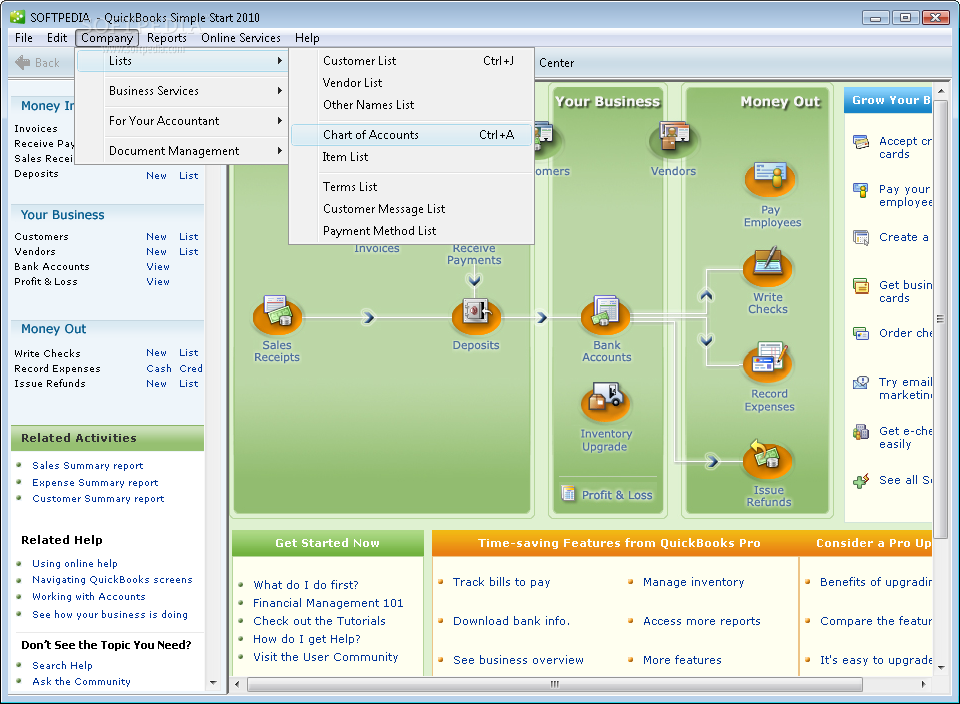Click the Record Expenses icon
Image resolution: width=960 pixels, height=704 pixels.
pyautogui.click(x=767, y=362)
